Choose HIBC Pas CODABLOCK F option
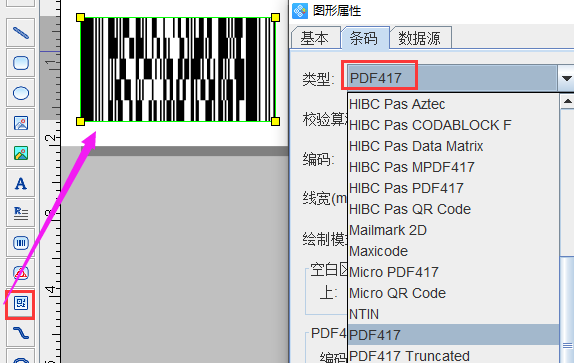The image size is (574, 363). coord(453,125)
